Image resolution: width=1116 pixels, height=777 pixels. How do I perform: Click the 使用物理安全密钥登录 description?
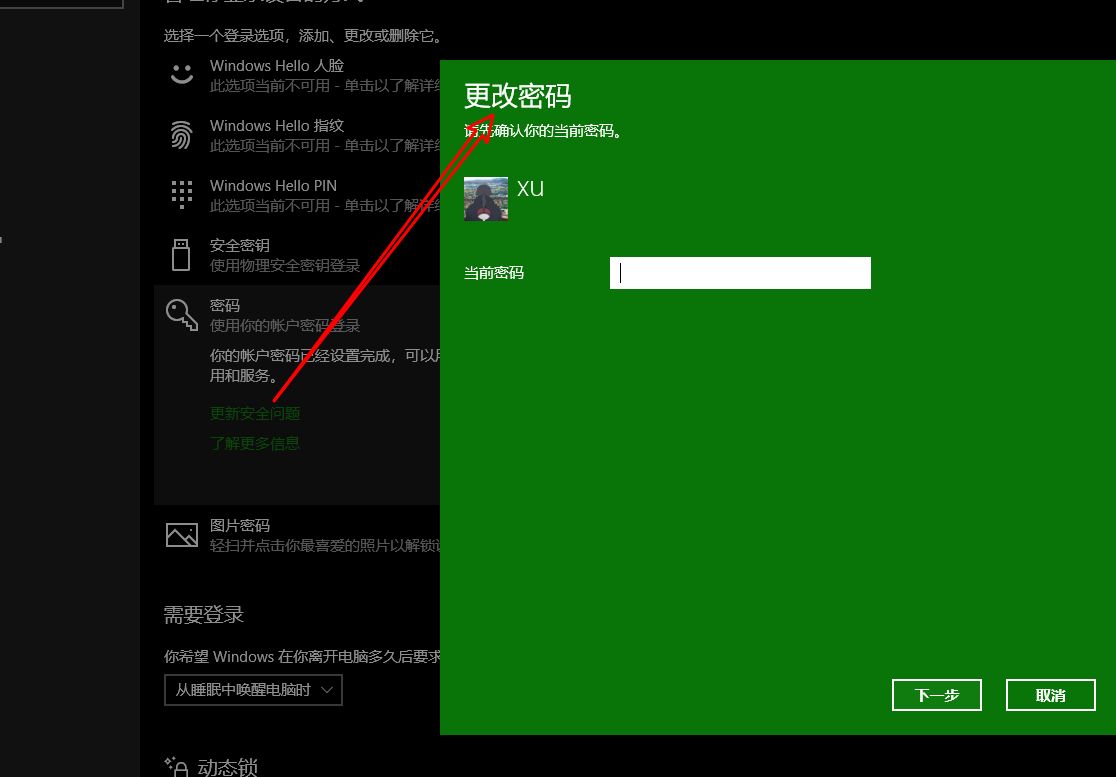[x=285, y=265]
